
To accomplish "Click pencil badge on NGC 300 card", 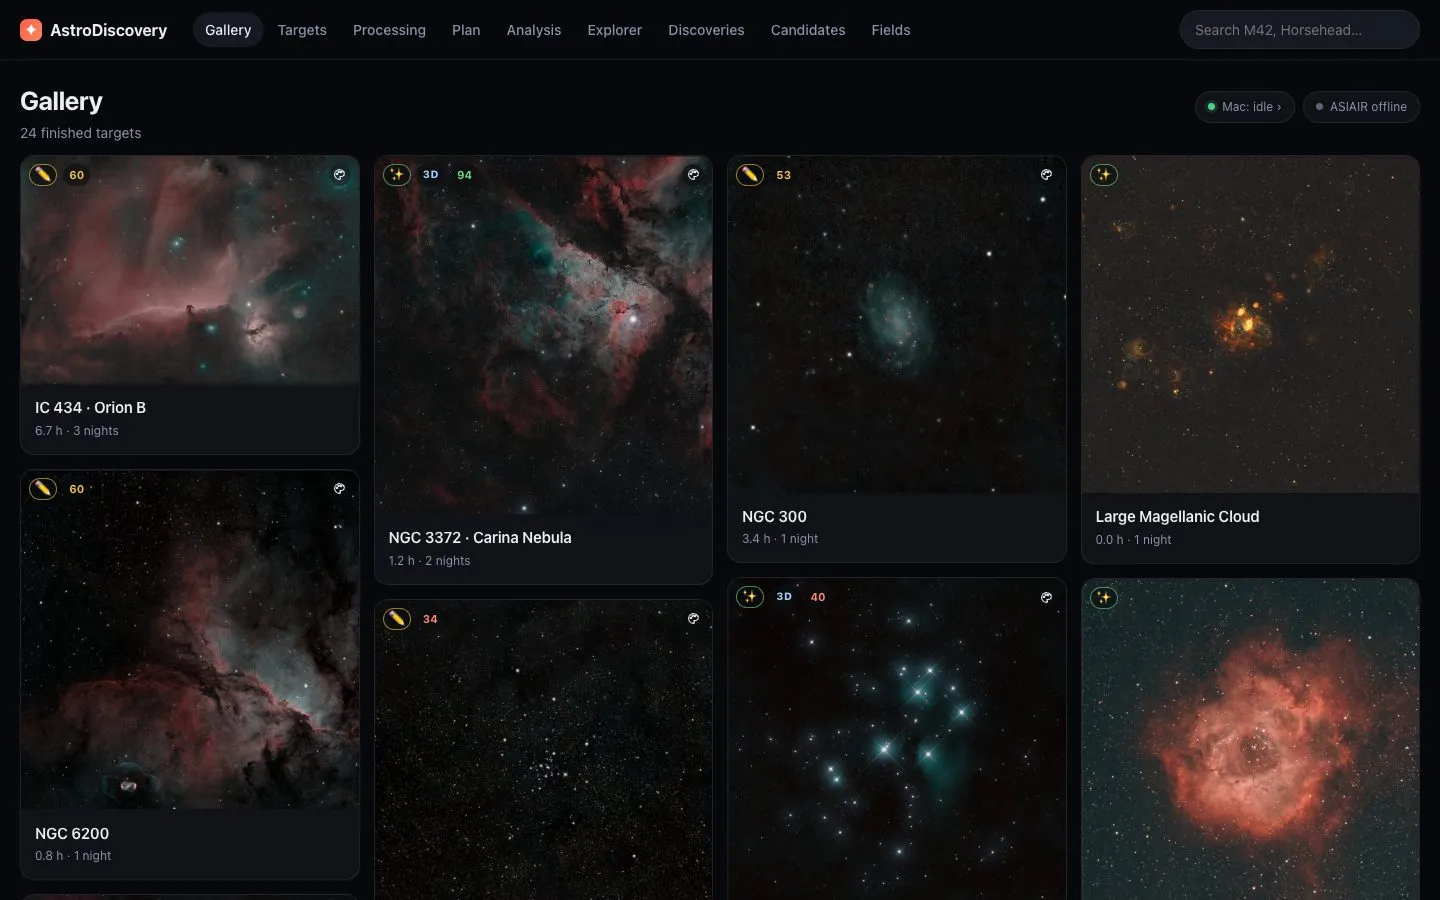I will (750, 175).
